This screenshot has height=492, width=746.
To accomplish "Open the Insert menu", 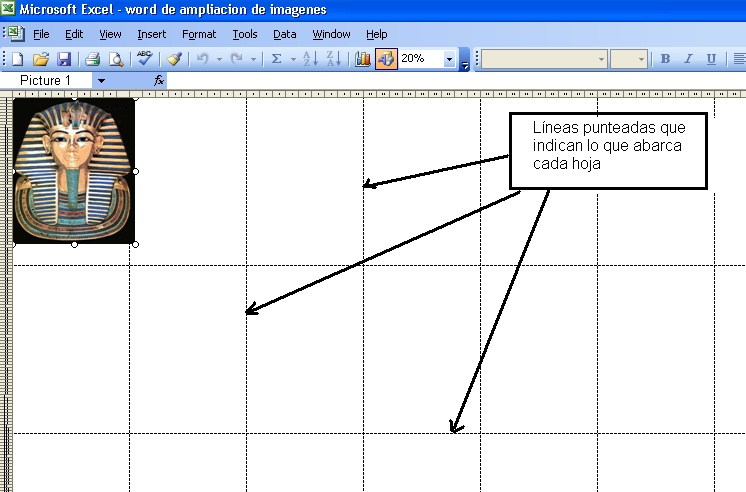I will point(151,34).
